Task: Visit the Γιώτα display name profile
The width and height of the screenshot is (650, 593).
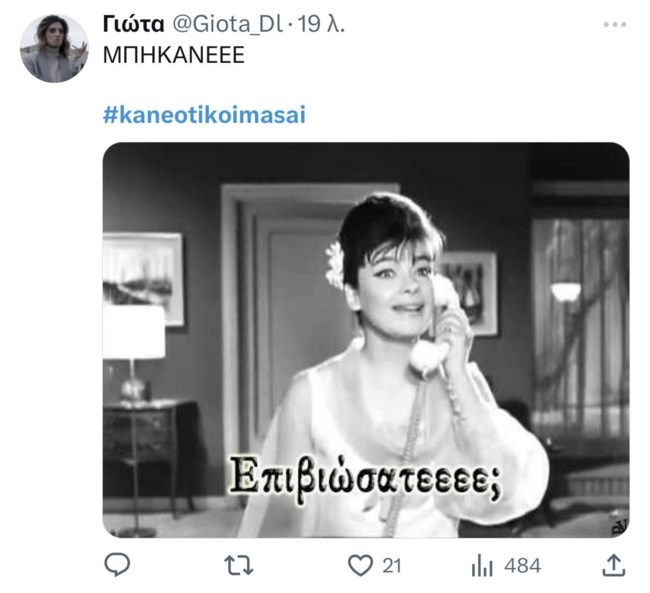Action: click(x=133, y=25)
